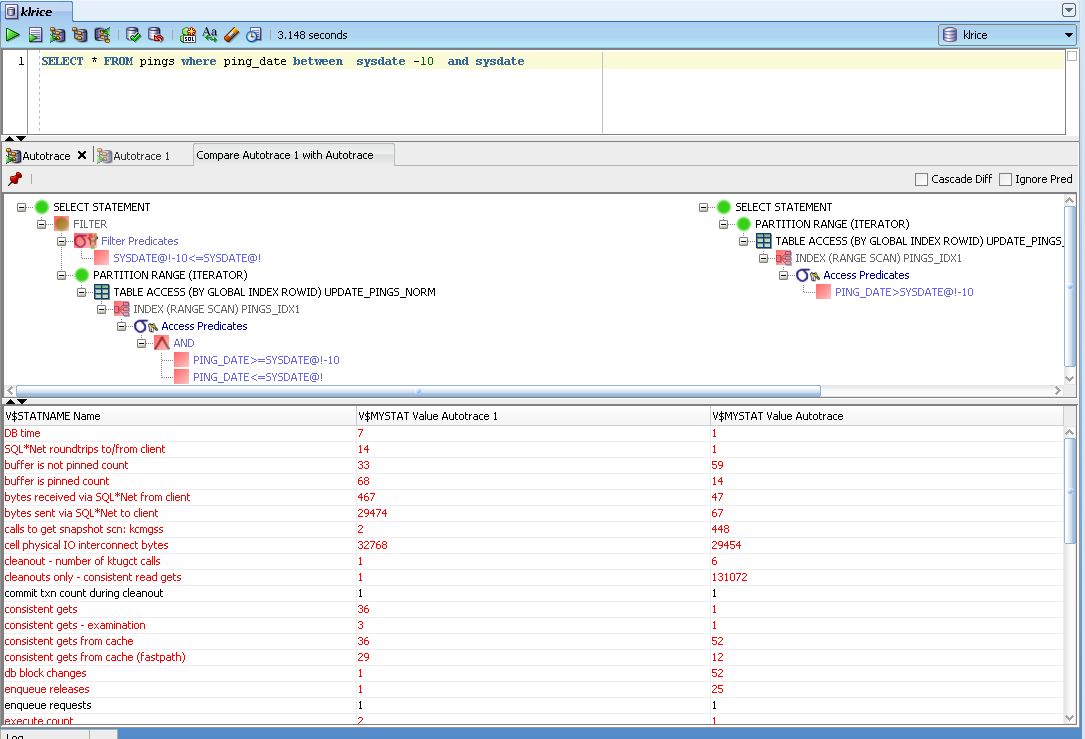Select SYSDATE@!-10<=SYSDATE@! filter predicate

187,258
